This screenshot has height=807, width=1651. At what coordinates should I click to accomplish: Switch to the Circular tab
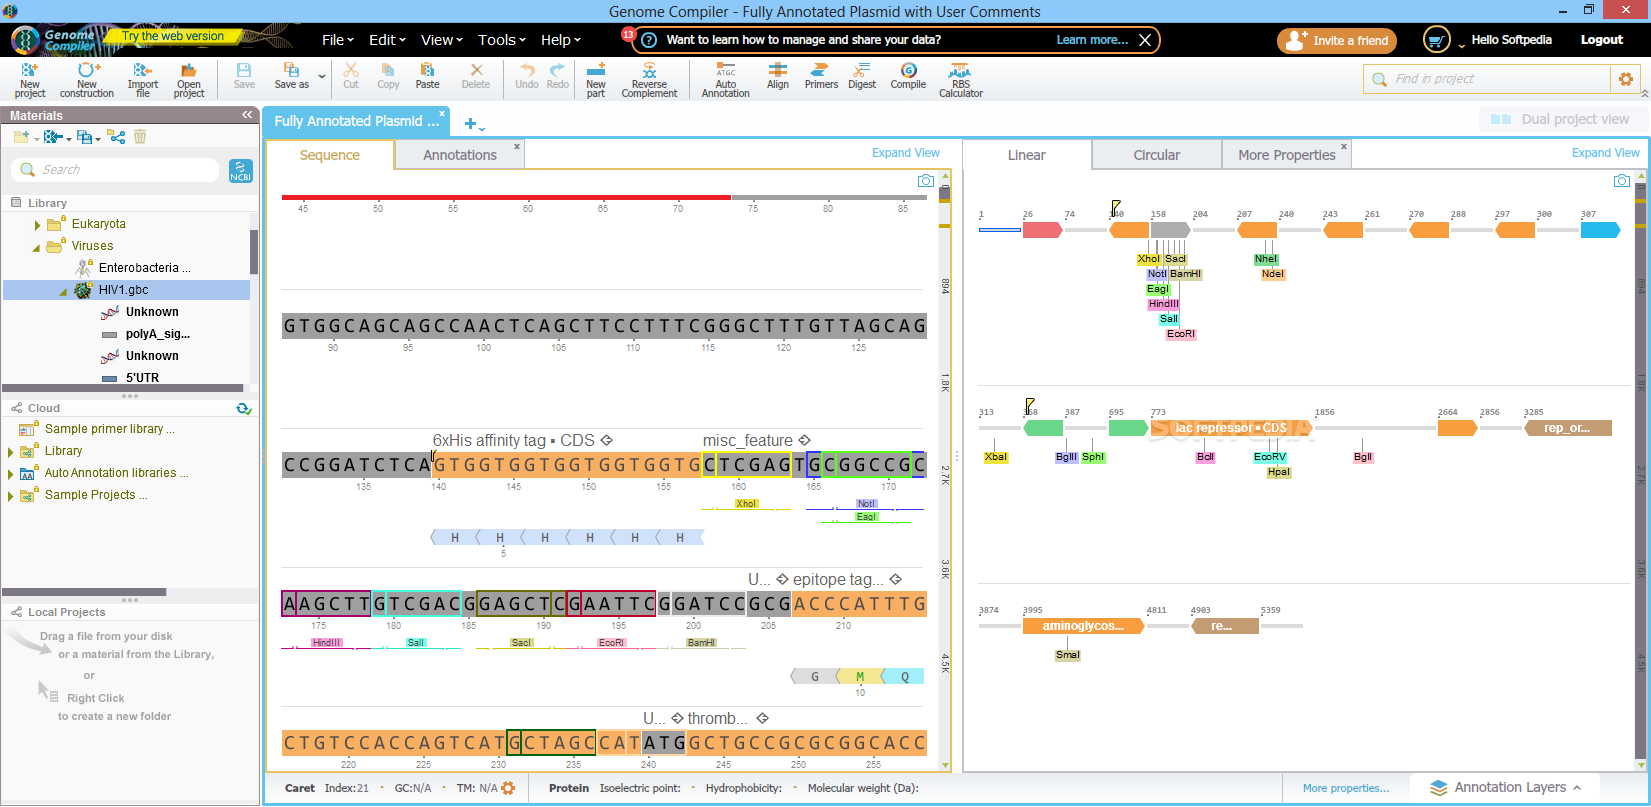pyautogui.click(x=1157, y=155)
